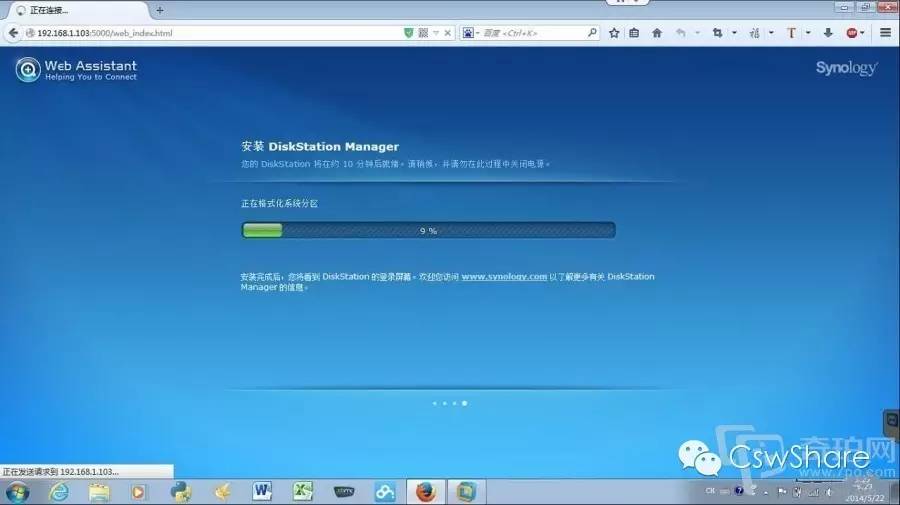Click the QR code icon in address bar
Image resolution: width=900 pixels, height=505 pixels.
click(423, 33)
